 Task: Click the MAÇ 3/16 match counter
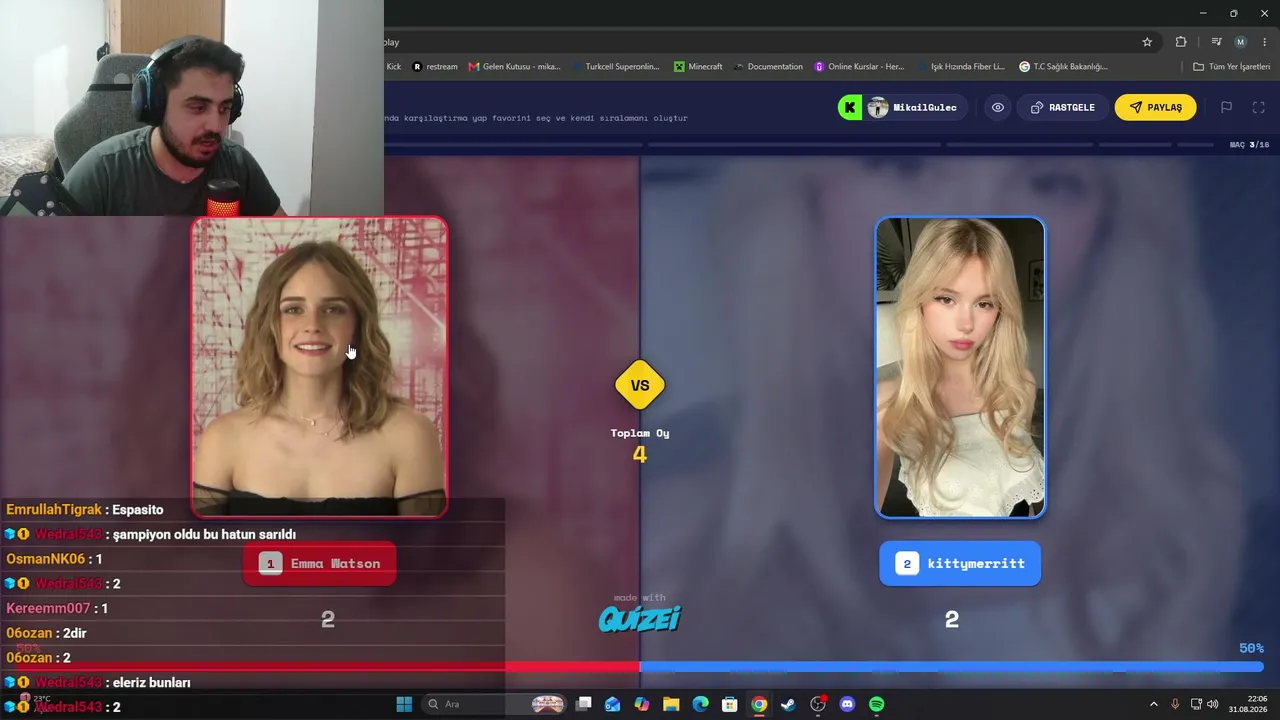pyautogui.click(x=1250, y=145)
